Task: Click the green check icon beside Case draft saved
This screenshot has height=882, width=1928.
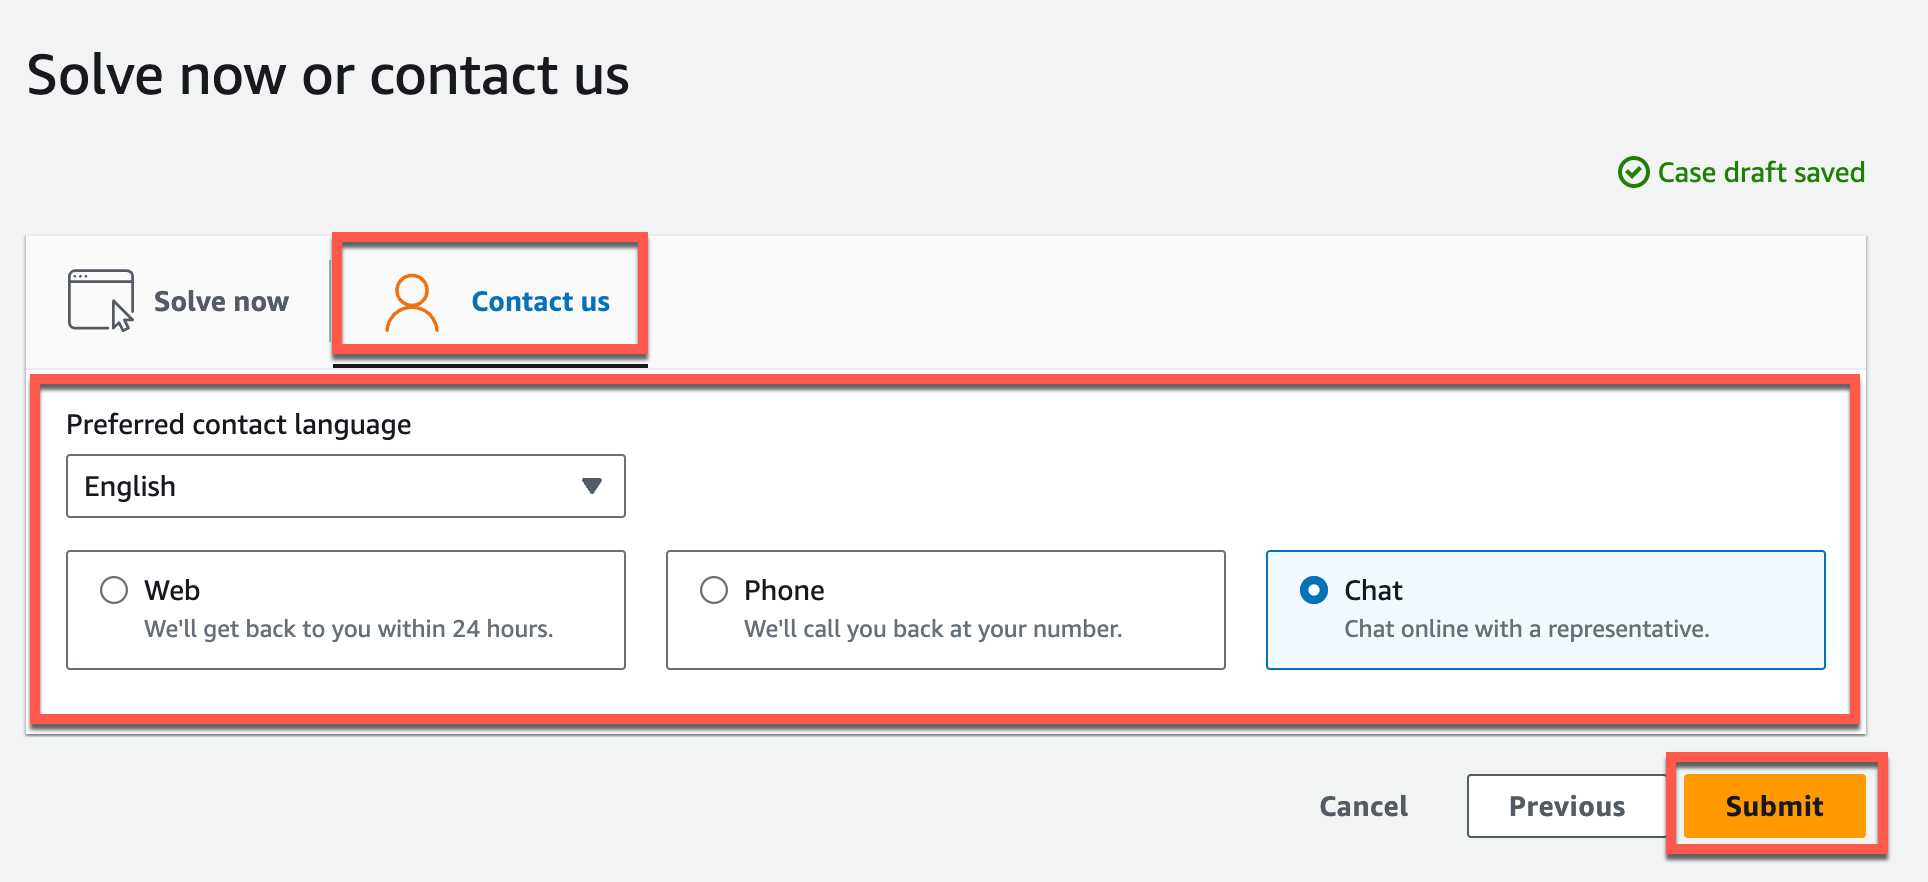Action: (1633, 172)
